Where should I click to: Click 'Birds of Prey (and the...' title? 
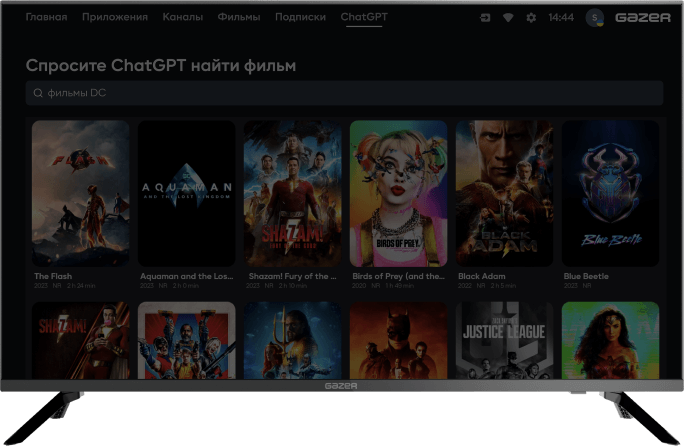398,276
